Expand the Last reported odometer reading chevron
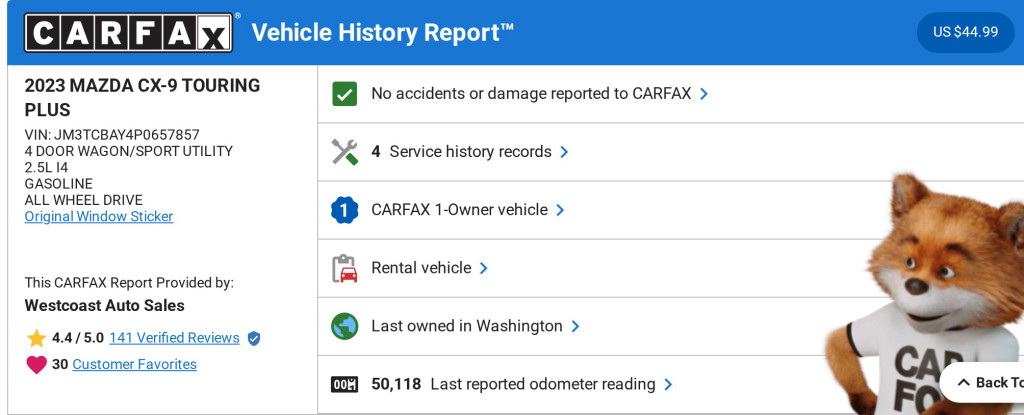The height and width of the screenshot is (415, 1024). pyautogui.click(x=668, y=384)
